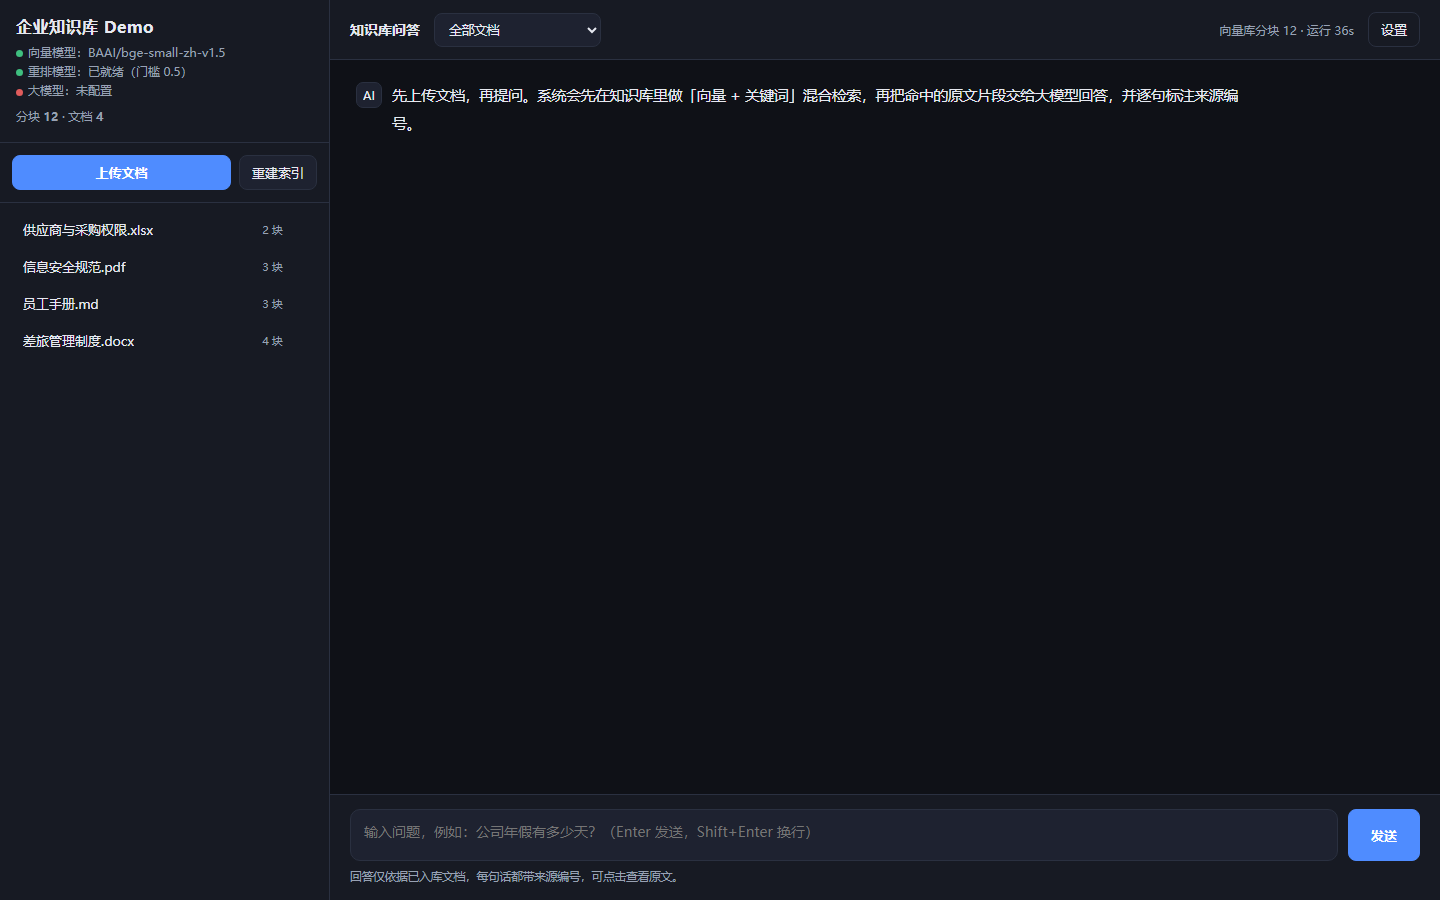Click the 重建索引 rebuild index button
The image size is (1440, 900).
[278, 173]
